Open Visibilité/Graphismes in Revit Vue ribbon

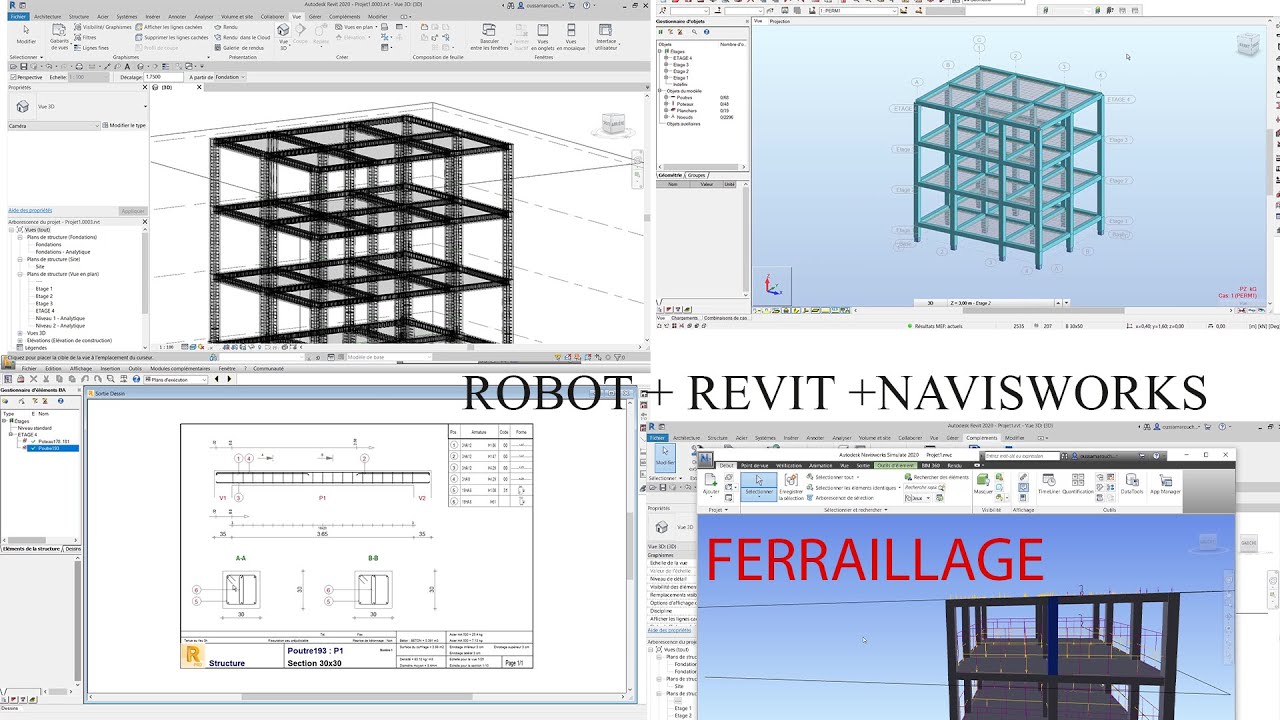pos(102,27)
